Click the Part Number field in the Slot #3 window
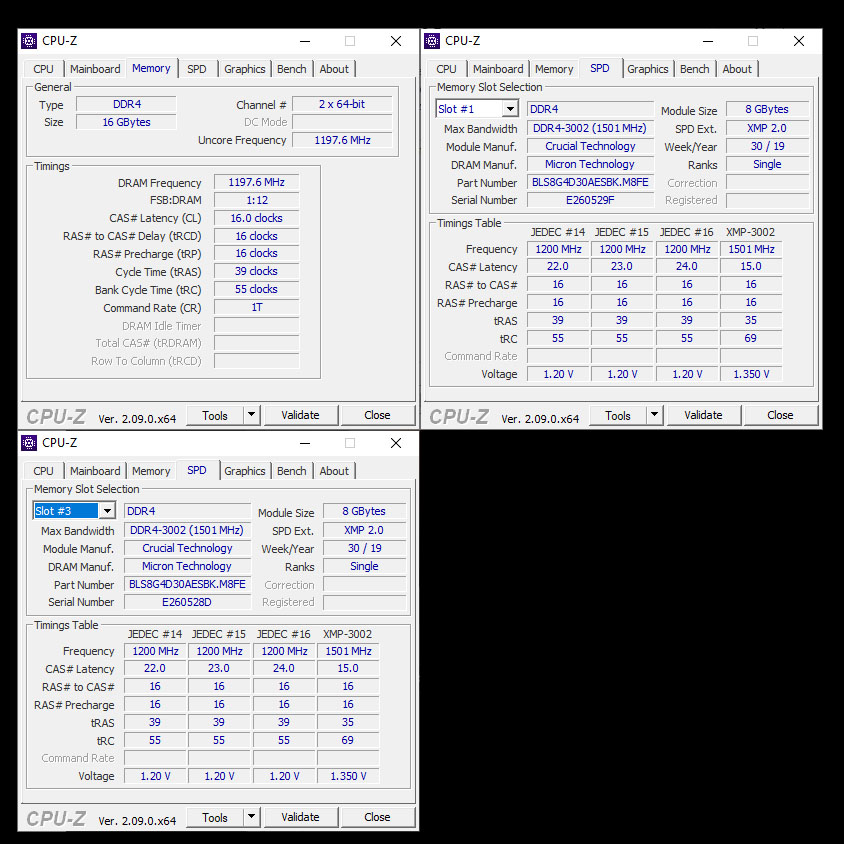 click(187, 584)
